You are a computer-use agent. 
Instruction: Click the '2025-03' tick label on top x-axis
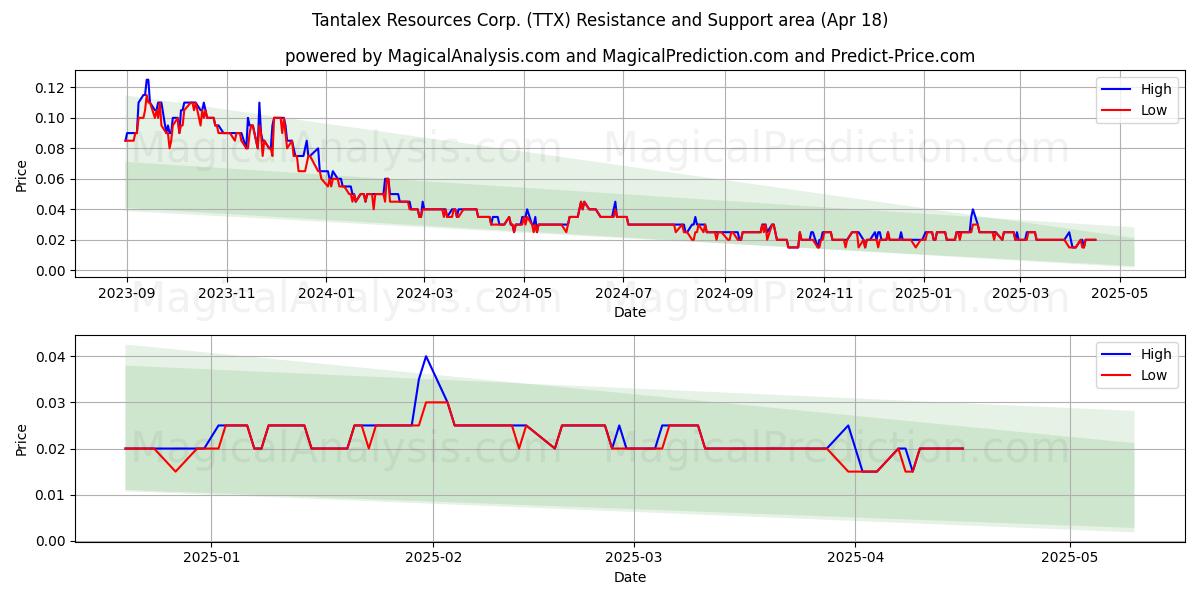coord(1021,293)
